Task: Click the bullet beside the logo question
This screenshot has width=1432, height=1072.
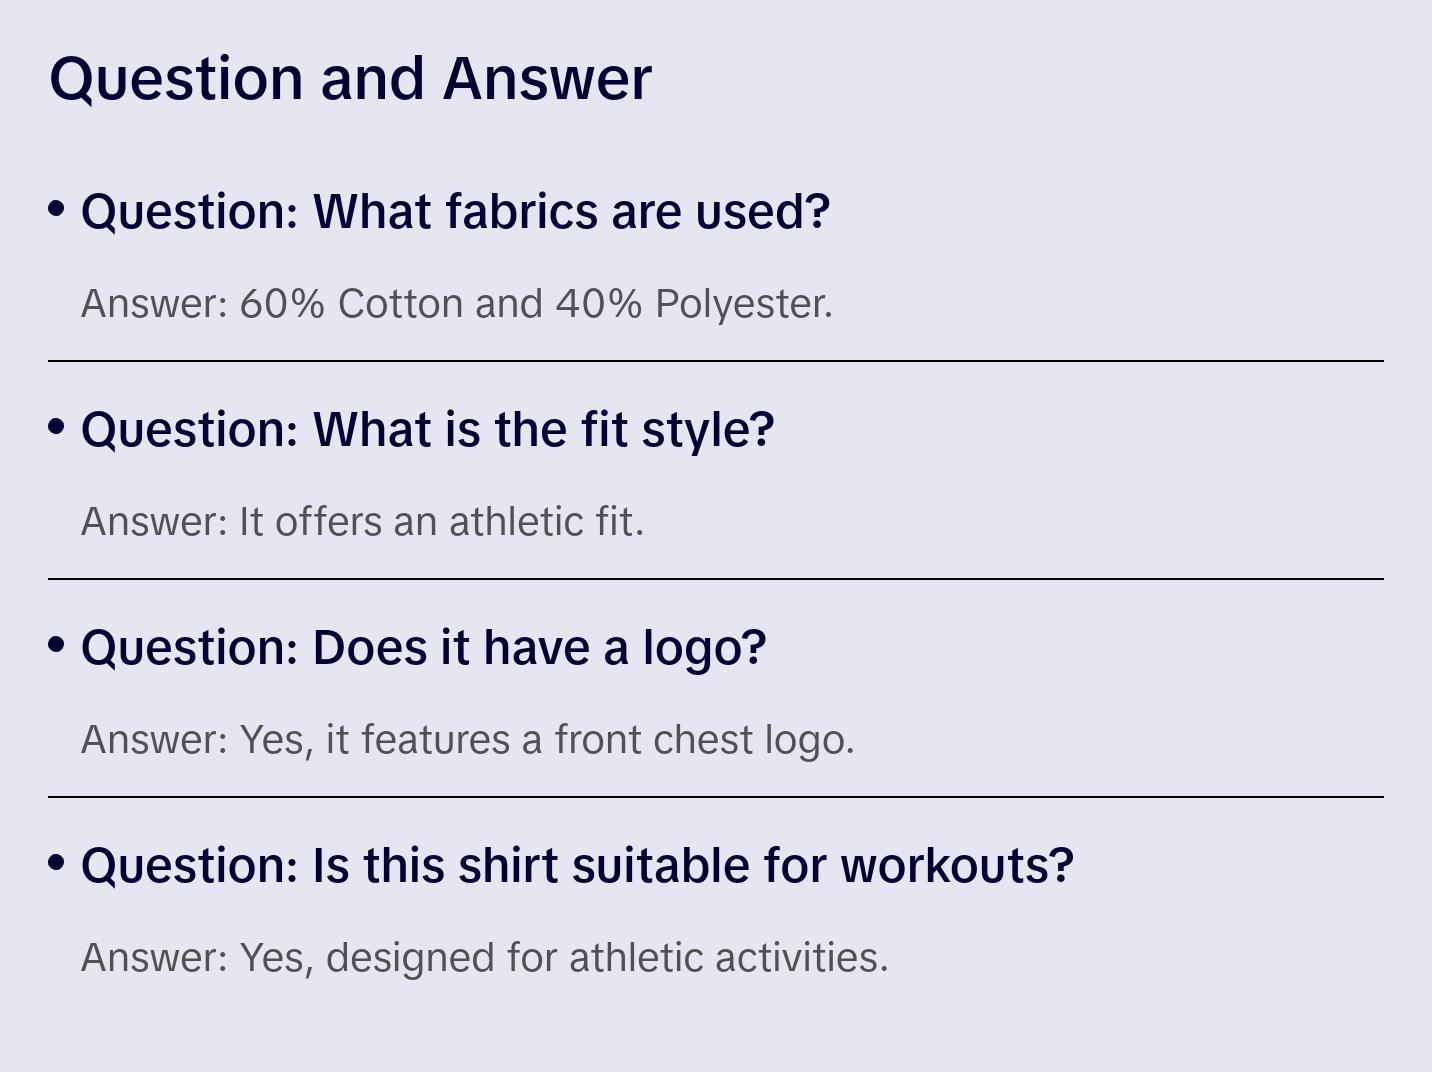Action: coord(57,645)
